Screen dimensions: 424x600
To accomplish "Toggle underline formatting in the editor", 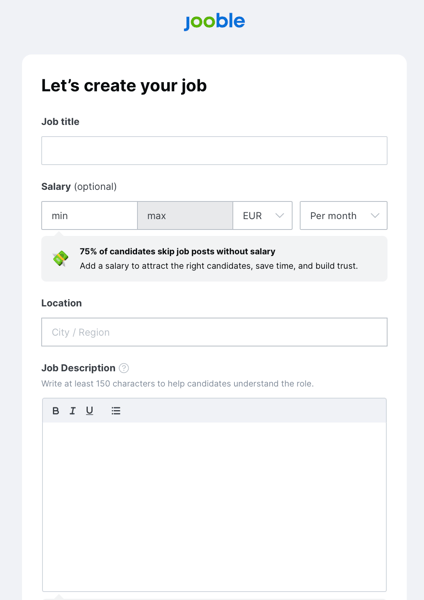I will [89, 411].
